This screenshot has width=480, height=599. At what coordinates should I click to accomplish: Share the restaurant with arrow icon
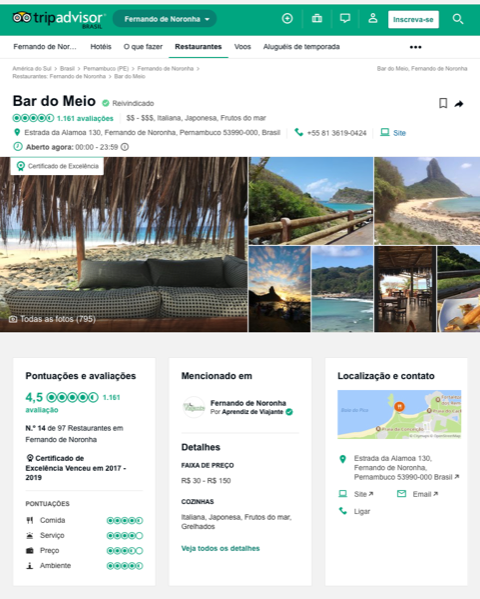(x=459, y=104)
